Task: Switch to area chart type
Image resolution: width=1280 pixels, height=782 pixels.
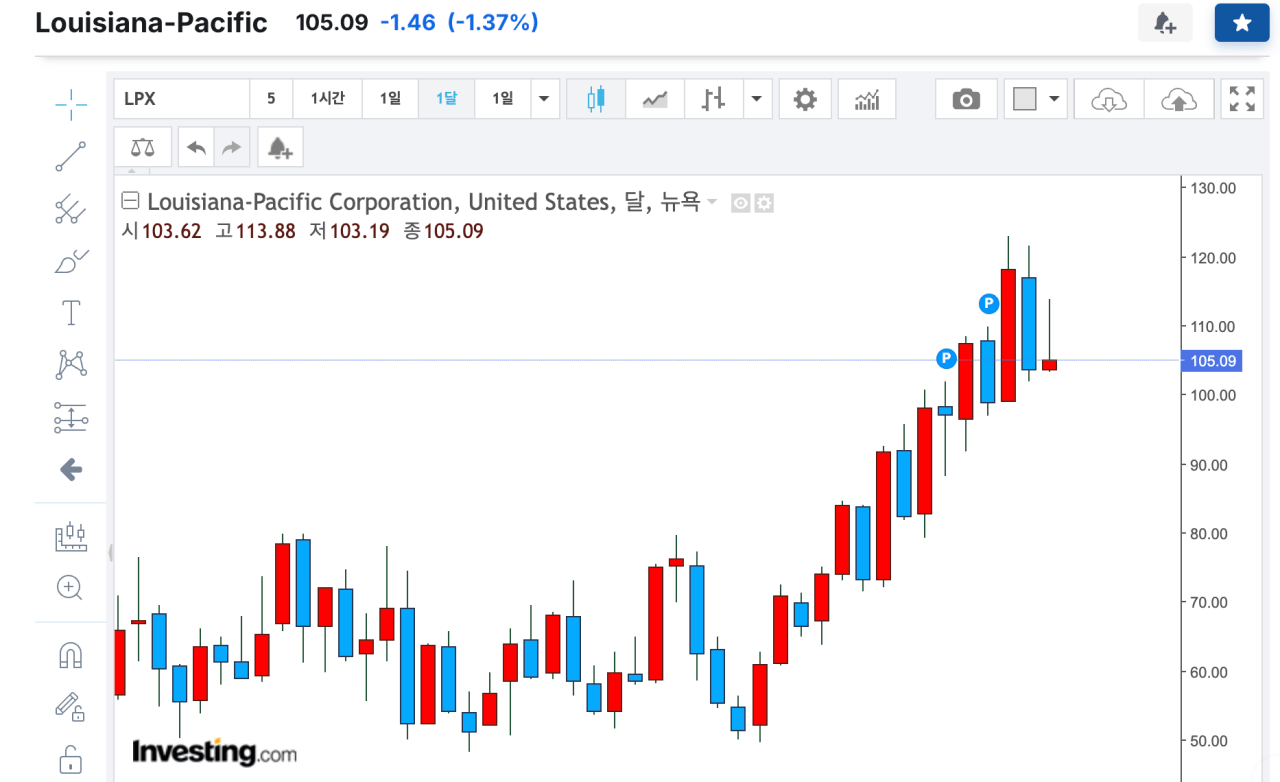Action: (655, 99)
